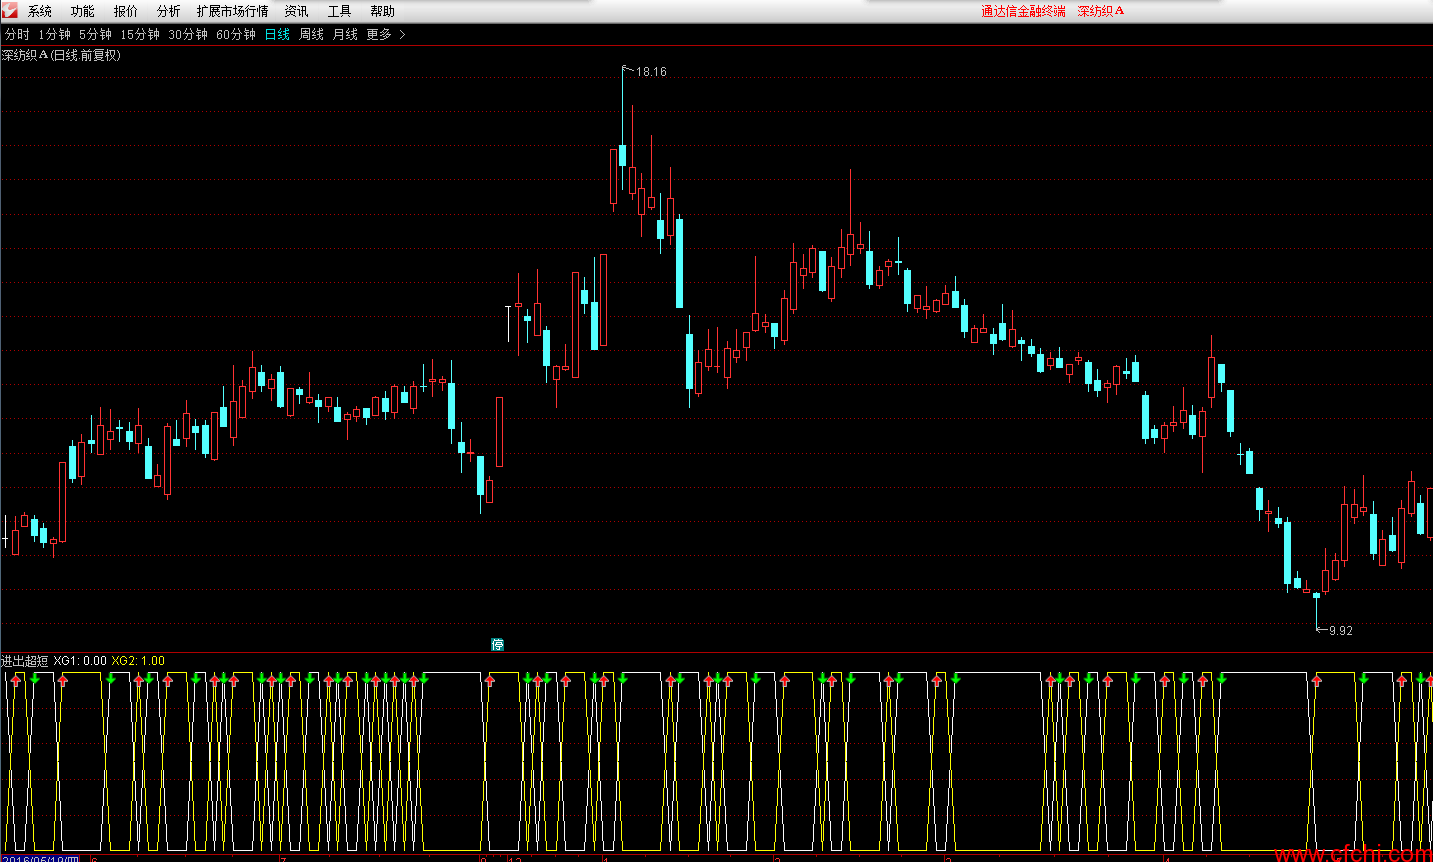This screenshot has width=1433, height=862.
Task: Click the 9.92 low price label
Action: (1341, 630)
